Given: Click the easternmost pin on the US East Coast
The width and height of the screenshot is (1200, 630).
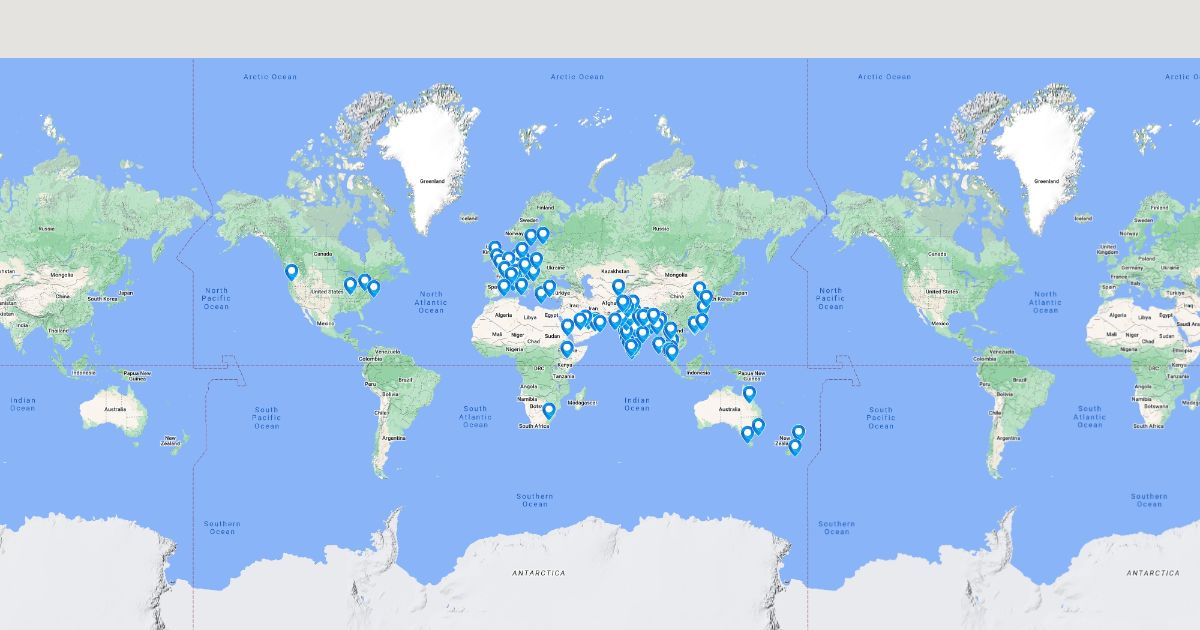Looking at the screenshot, I should point(374,288).
